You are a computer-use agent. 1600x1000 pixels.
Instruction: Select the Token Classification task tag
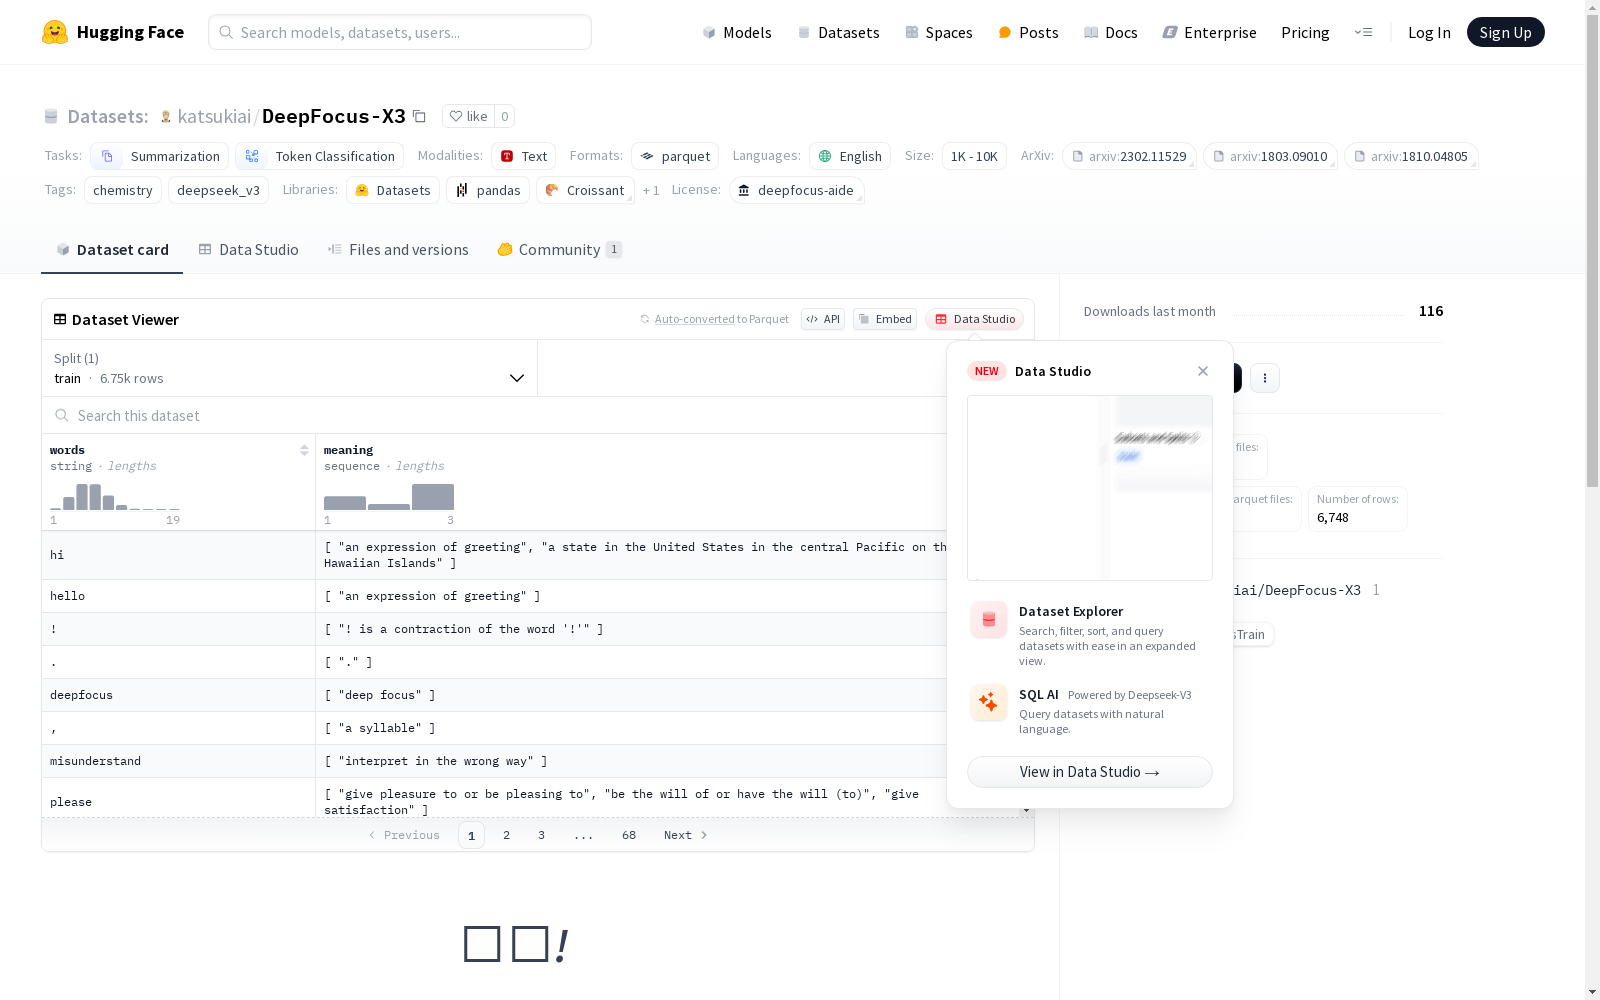point(320,156)
